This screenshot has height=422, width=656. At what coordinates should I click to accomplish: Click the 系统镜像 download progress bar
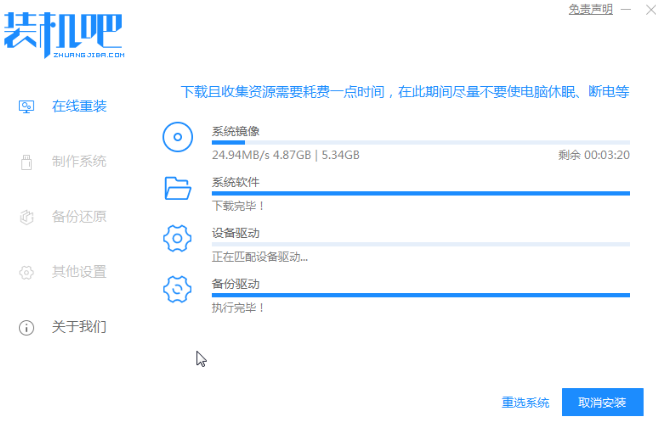[x=420, y=143]
